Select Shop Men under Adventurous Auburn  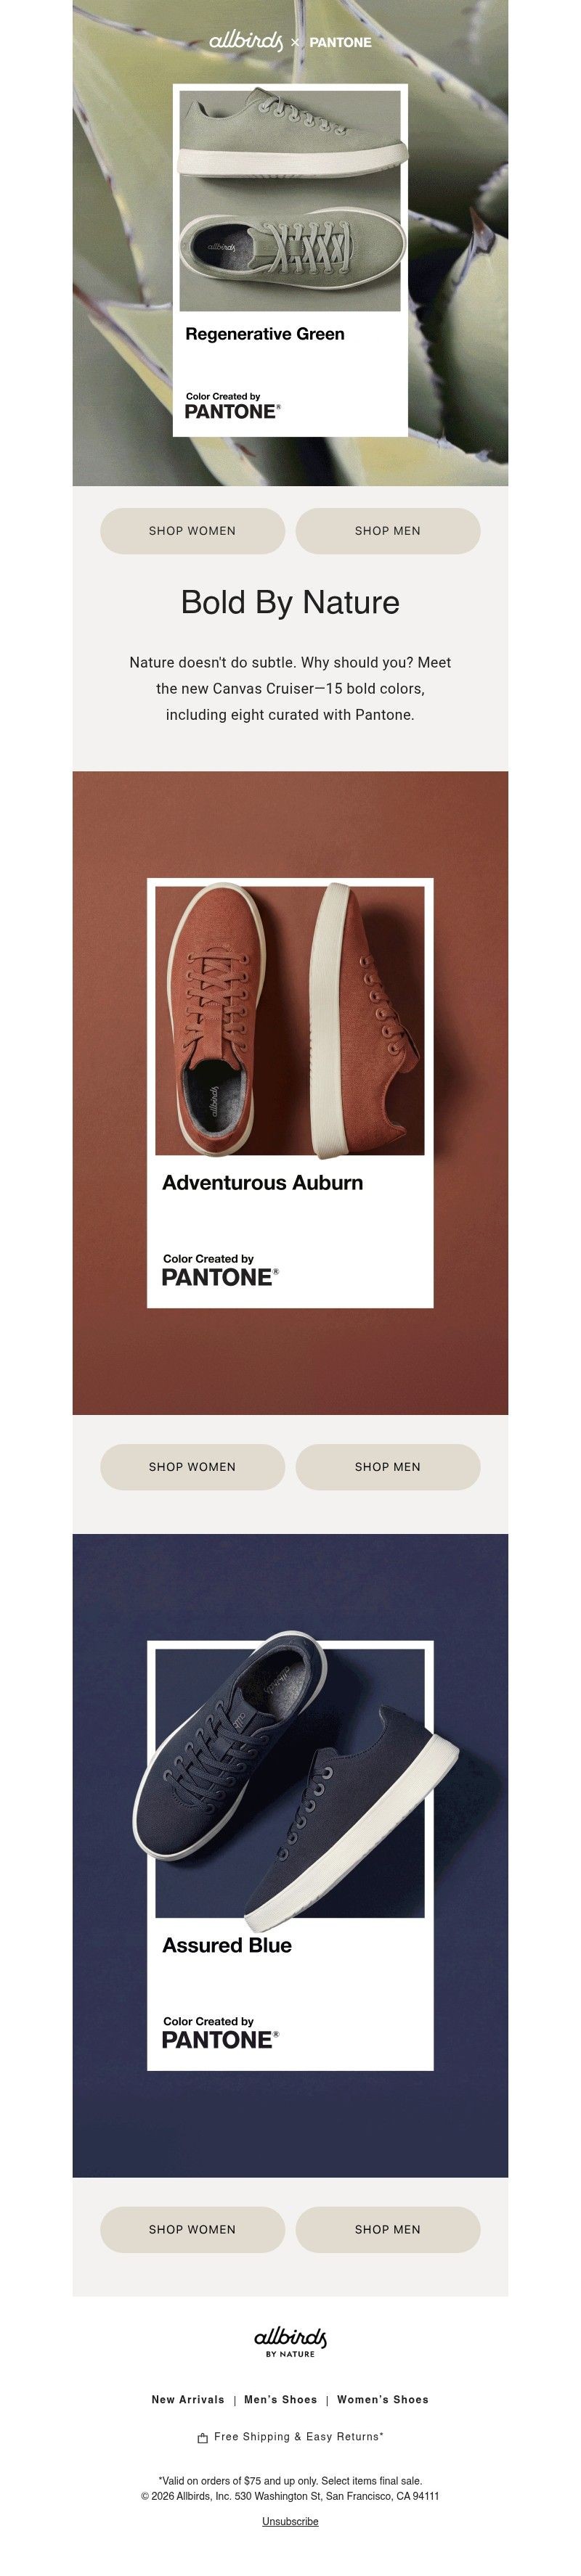[388, 1467]
